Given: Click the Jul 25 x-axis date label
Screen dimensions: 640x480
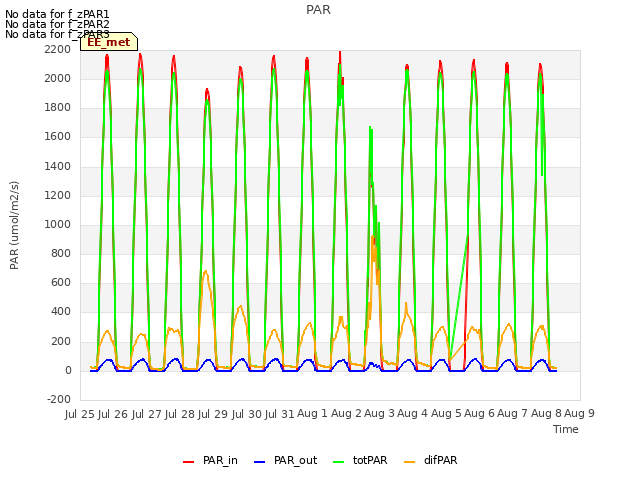Looking at the screenshot, I should pyautogui.click(x=80, y=414).
